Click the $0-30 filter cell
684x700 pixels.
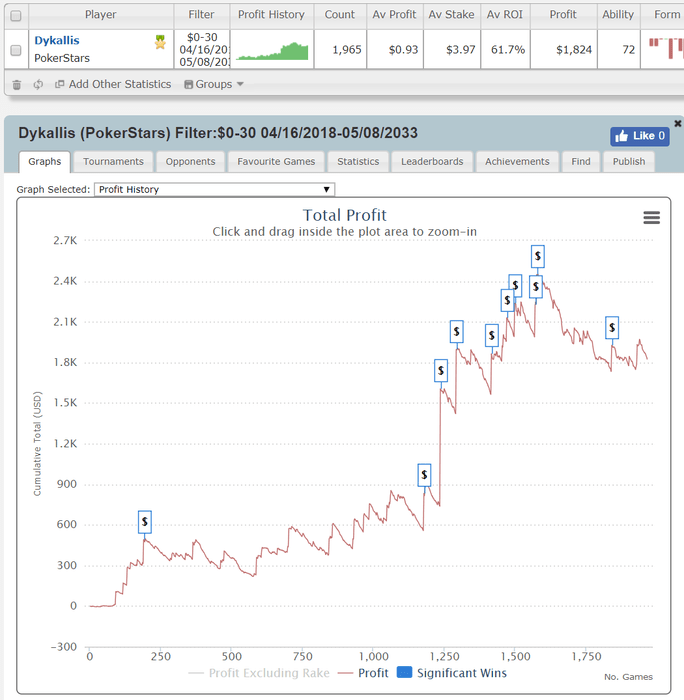[202, 49]
